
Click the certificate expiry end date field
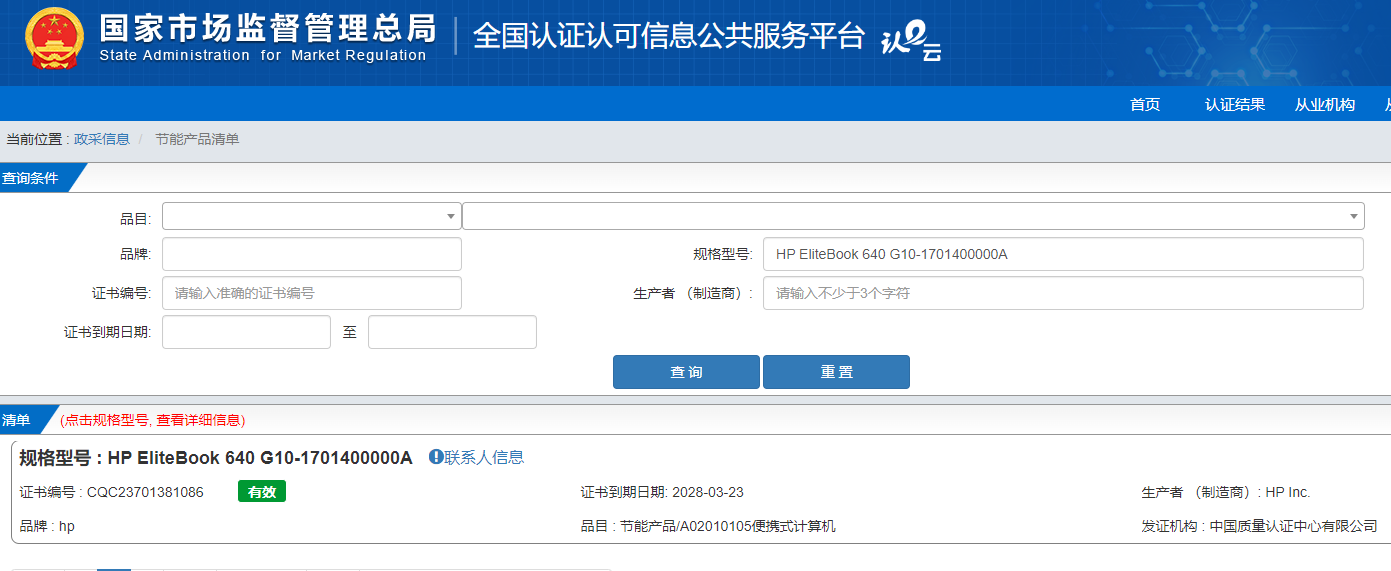[452, 332]
